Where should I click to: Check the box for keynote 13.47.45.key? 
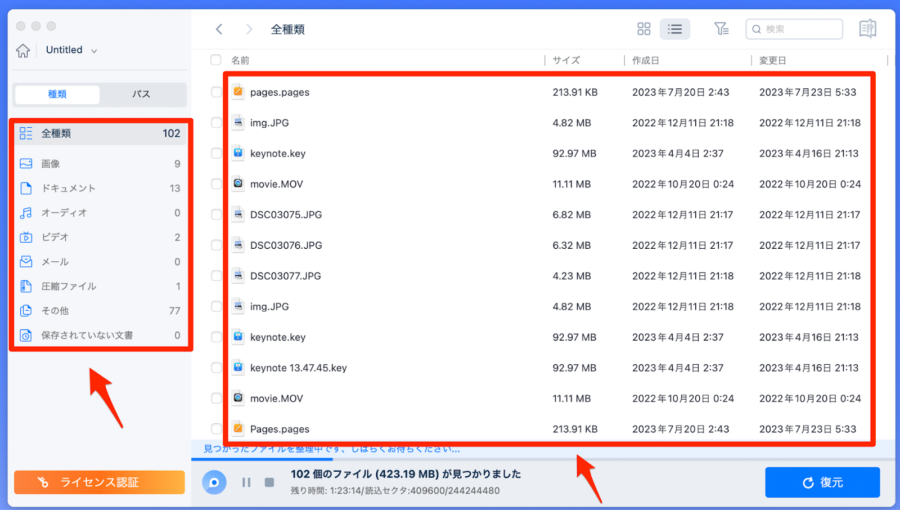(216, 368)
